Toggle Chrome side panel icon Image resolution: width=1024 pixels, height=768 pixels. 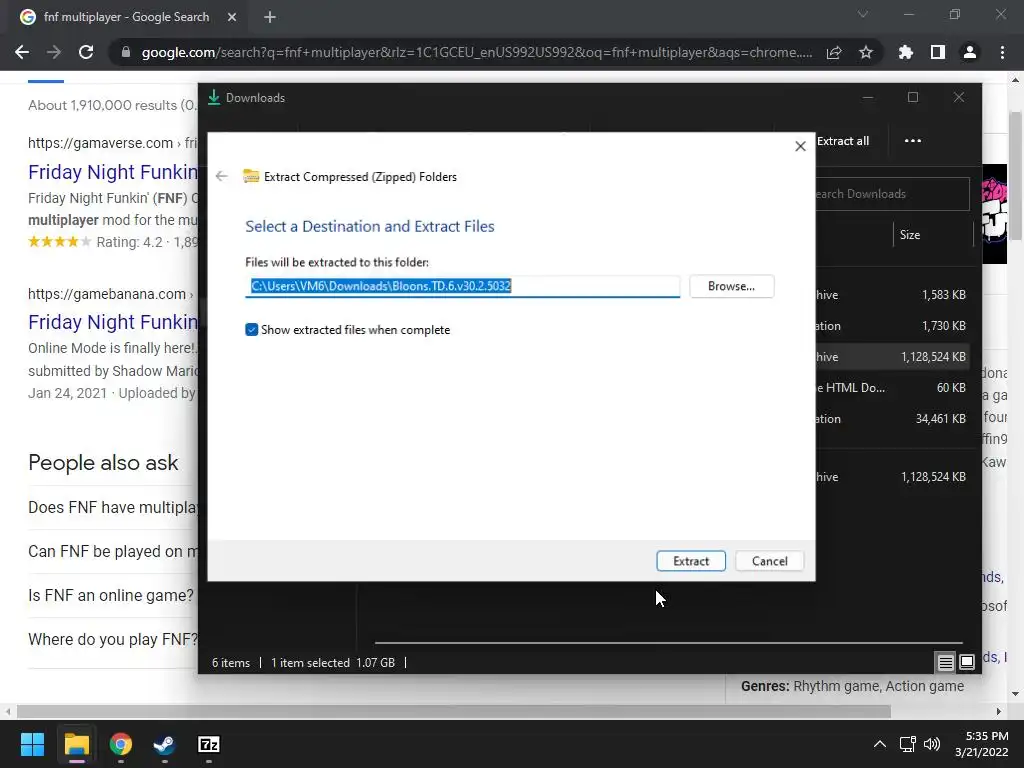point(938,52)
